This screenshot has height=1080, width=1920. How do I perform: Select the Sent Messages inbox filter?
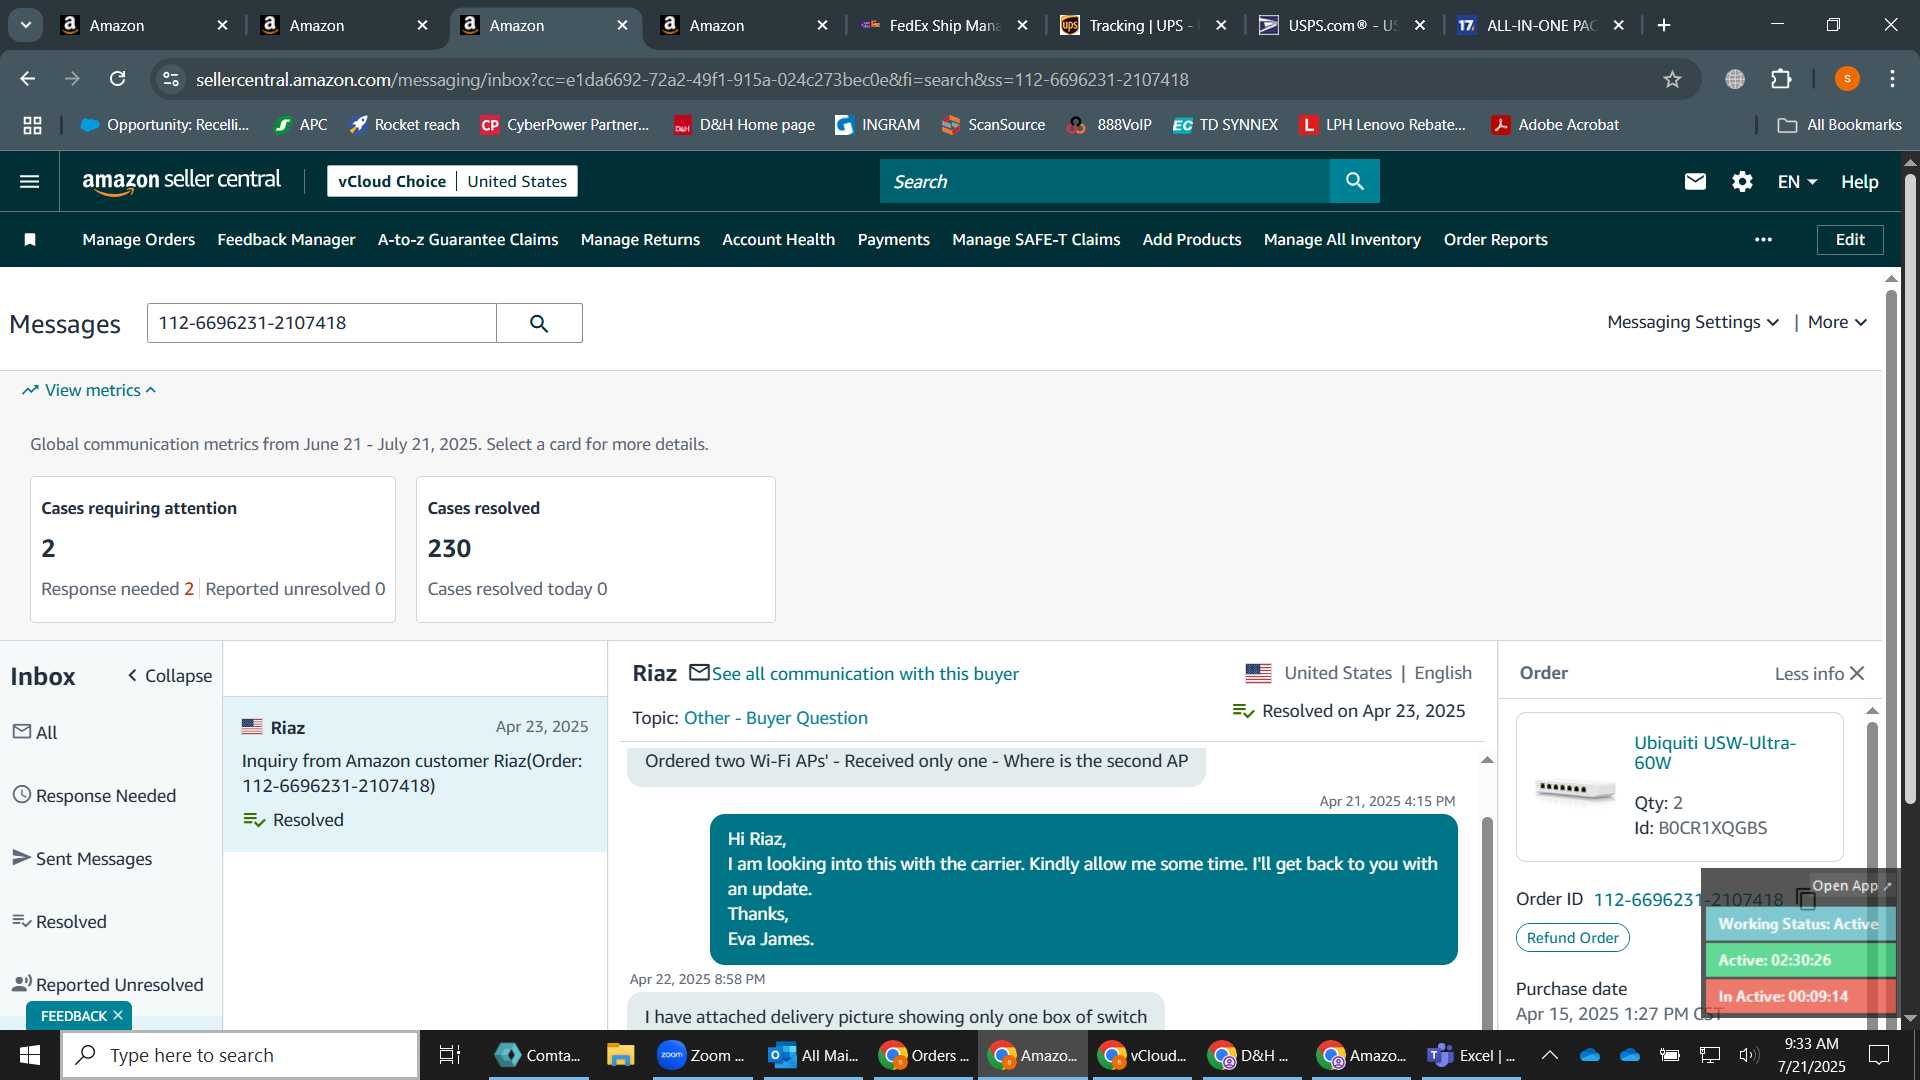tap(82, 858)
